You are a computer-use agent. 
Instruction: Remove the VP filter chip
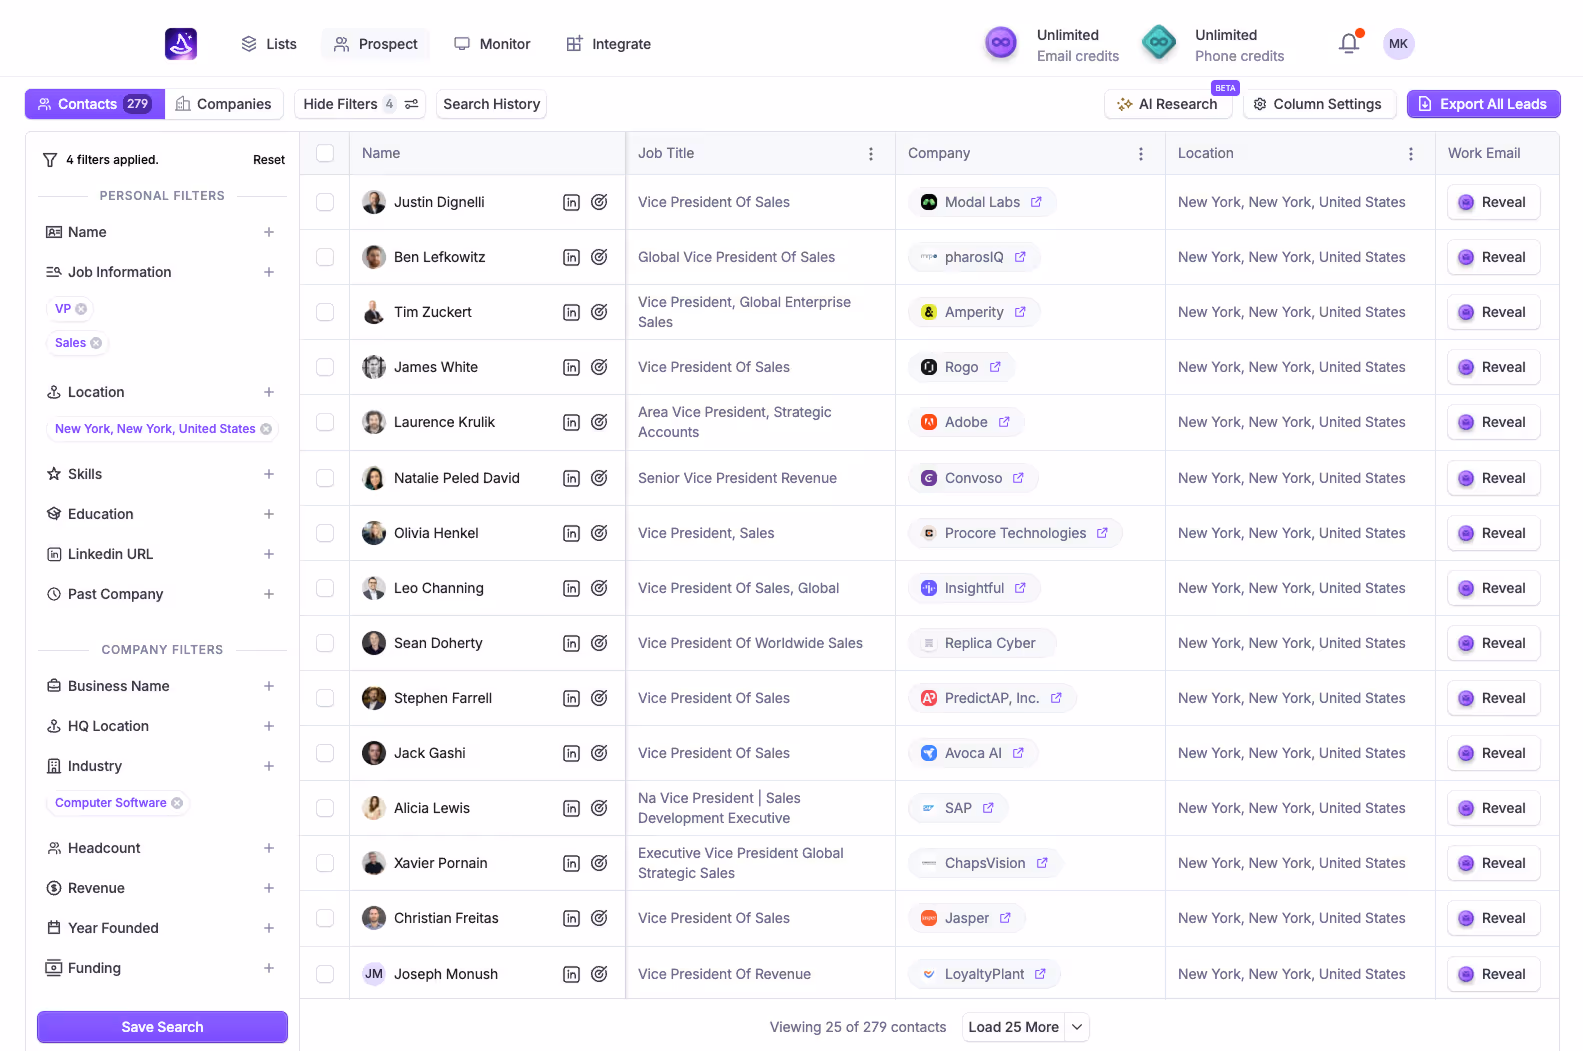point(81,309)
